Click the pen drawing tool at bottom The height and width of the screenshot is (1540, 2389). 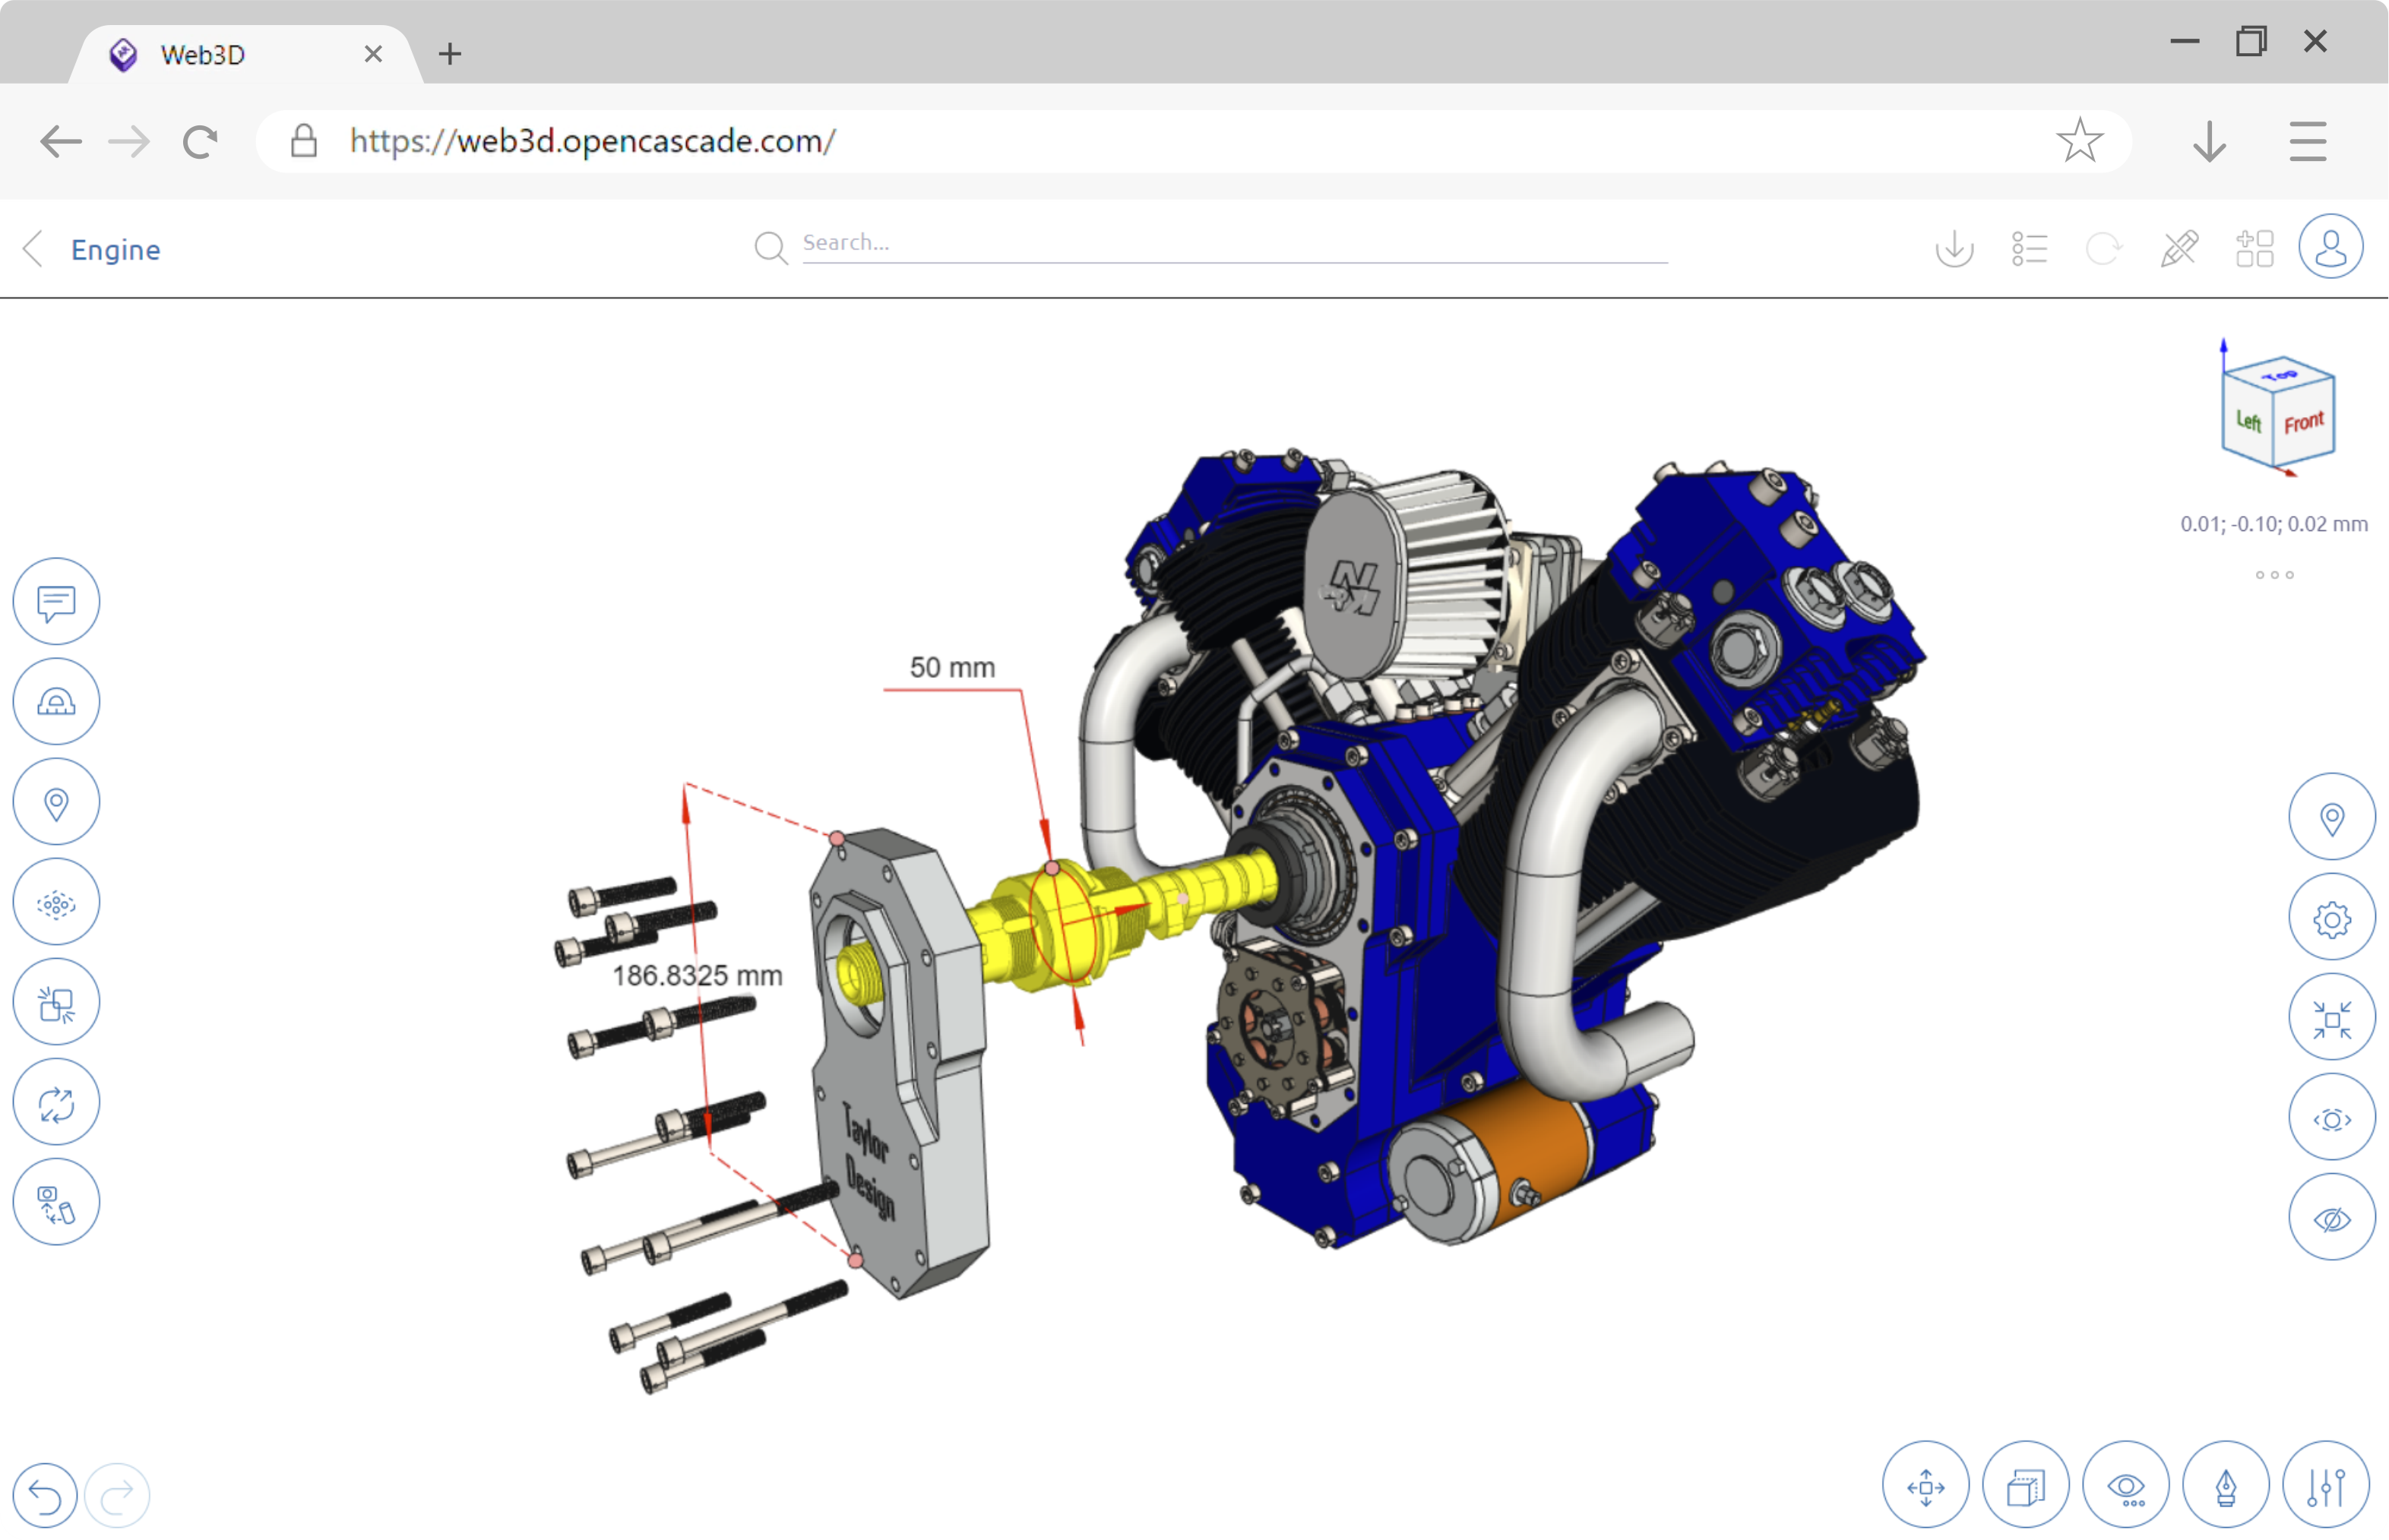coord(2225,1487)
